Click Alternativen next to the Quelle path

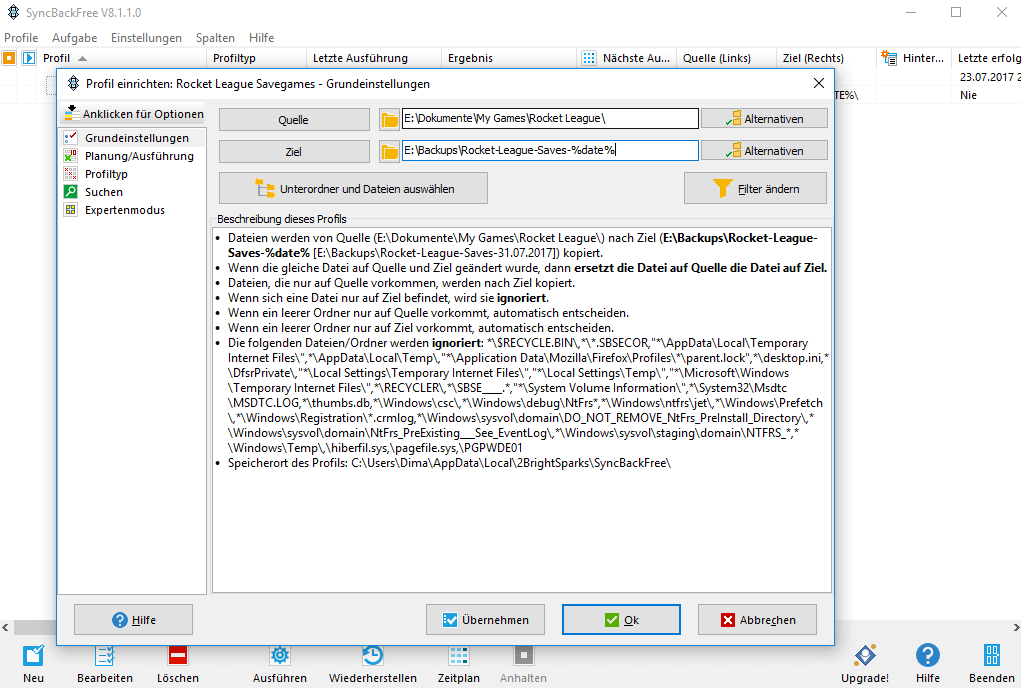(x=764, y=118)
